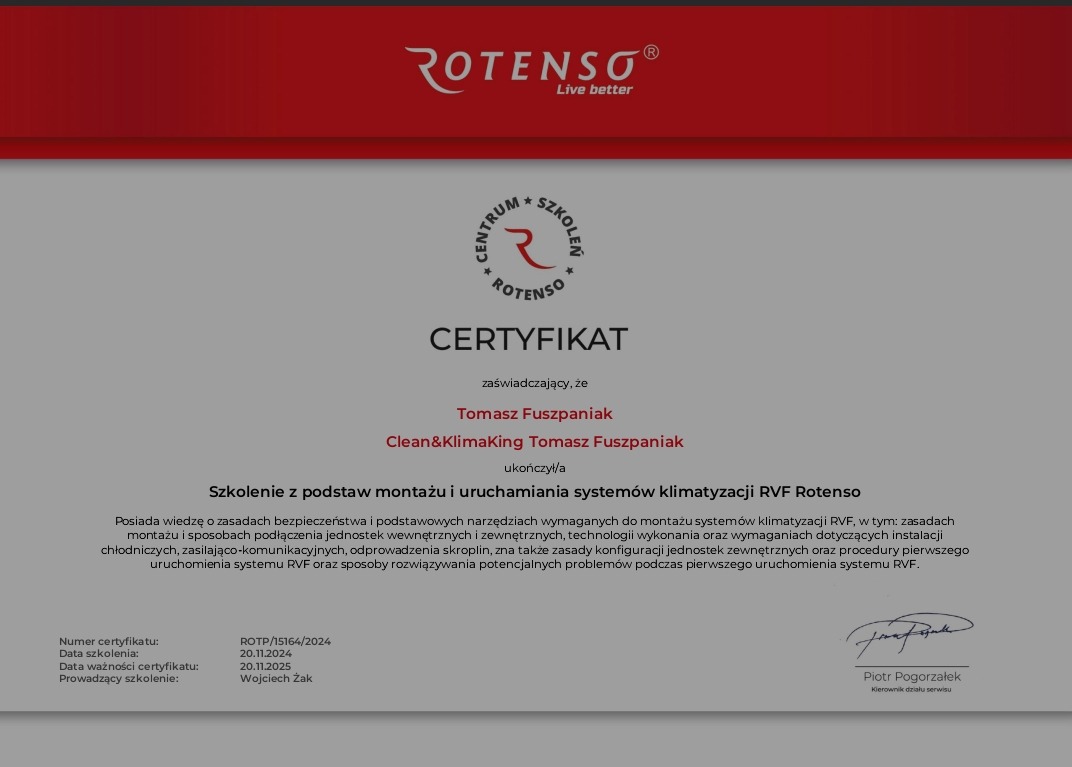Screen dimensions: 1072x767
Task: Select trainer name Wojciech Żak
Action: point(275,678)
